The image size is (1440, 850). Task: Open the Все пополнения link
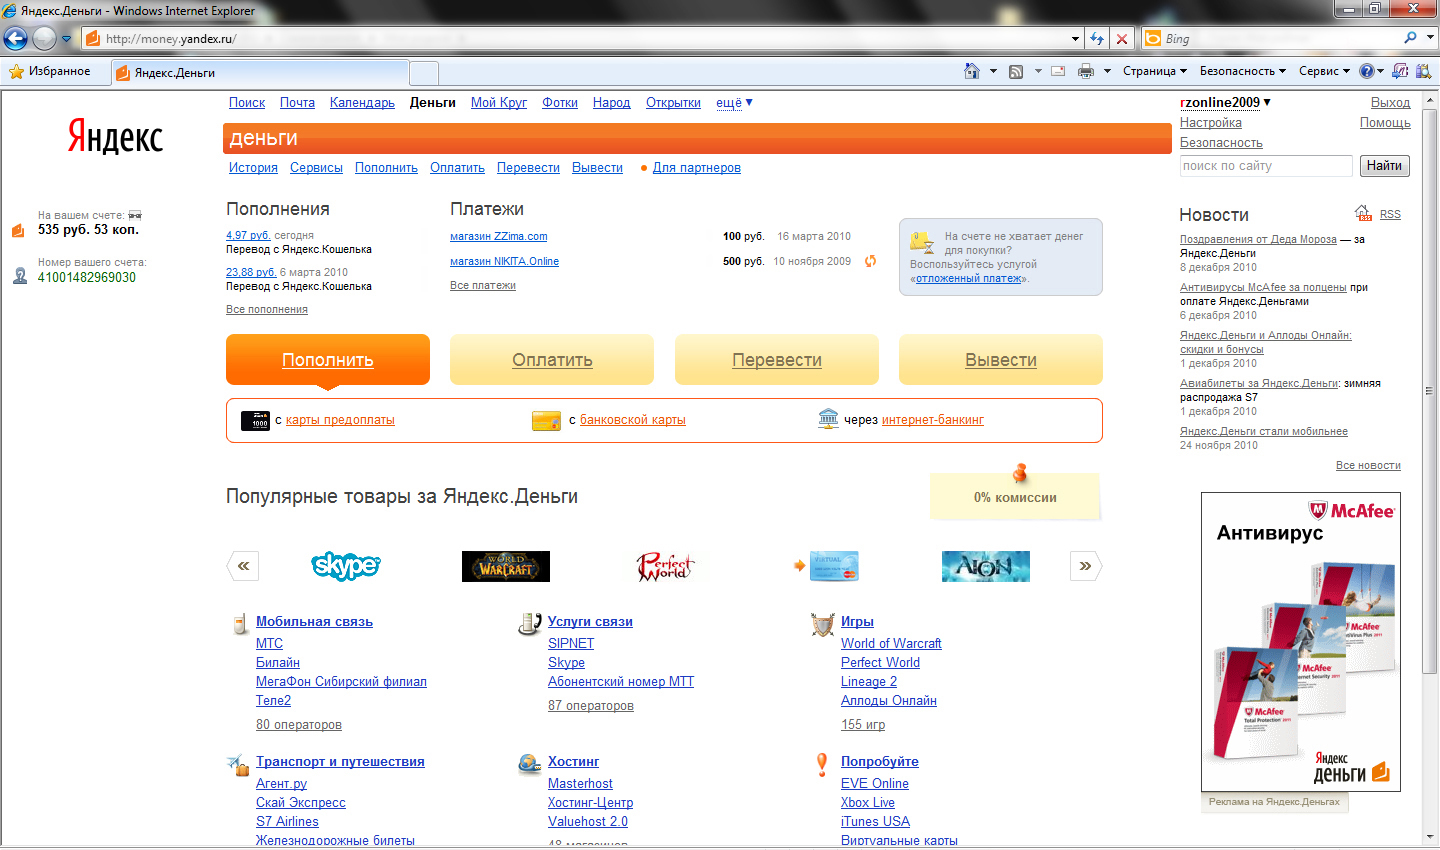[x=267, y=310]
